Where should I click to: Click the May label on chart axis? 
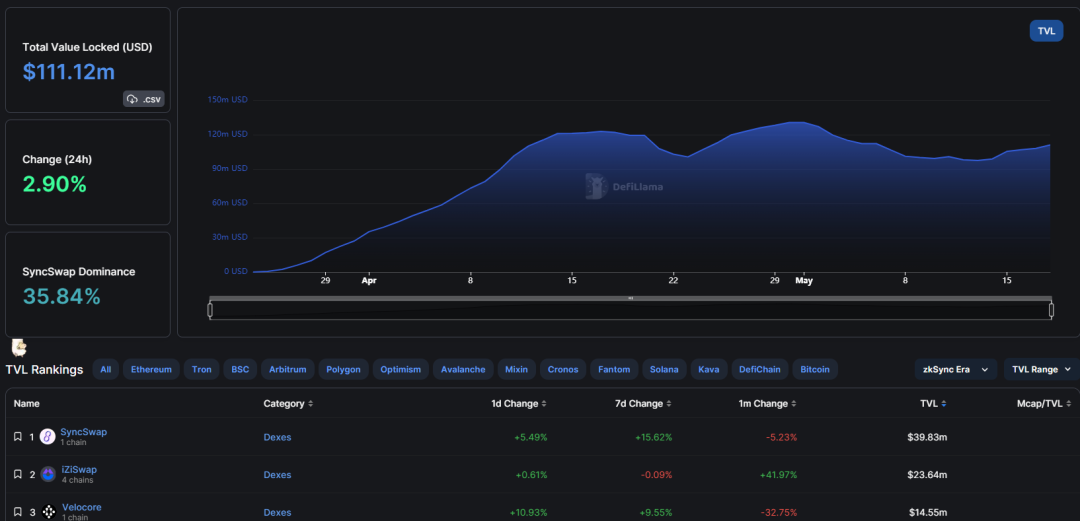tap(803, 281)
